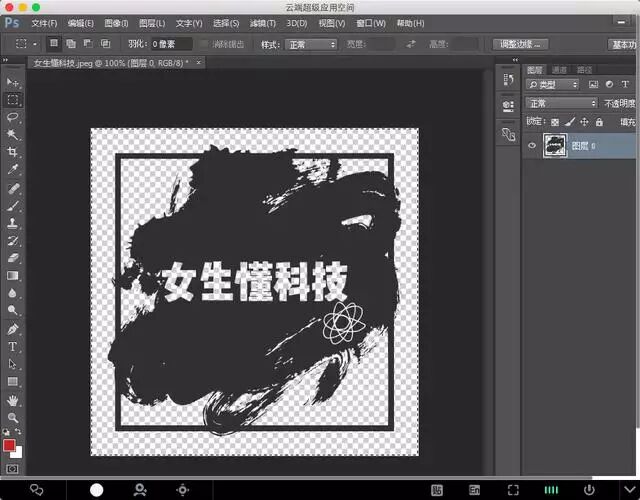This screenshot has height=500, width=640.
Task: Reset default foreground and background colors
Action: (x=6, y=431)
